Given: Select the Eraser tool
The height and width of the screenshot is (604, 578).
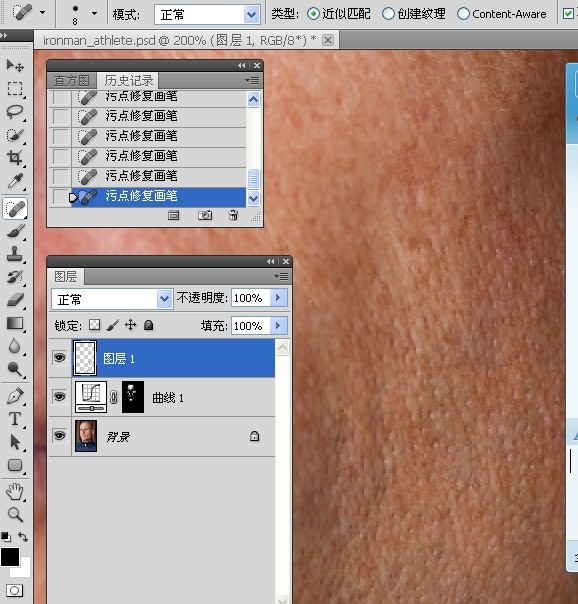Looking at the screenshot, I should coord(15,300).
